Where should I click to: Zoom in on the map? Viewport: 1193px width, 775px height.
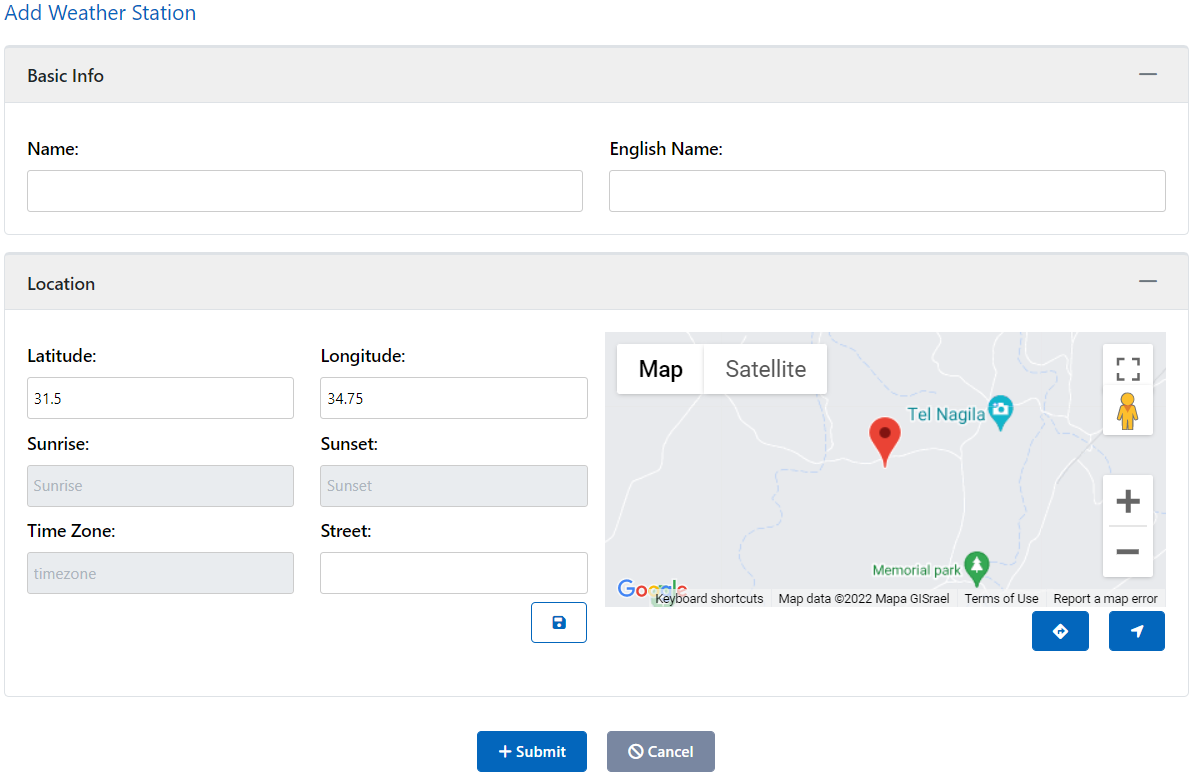pyautogui.click(x=1127, y=500)
